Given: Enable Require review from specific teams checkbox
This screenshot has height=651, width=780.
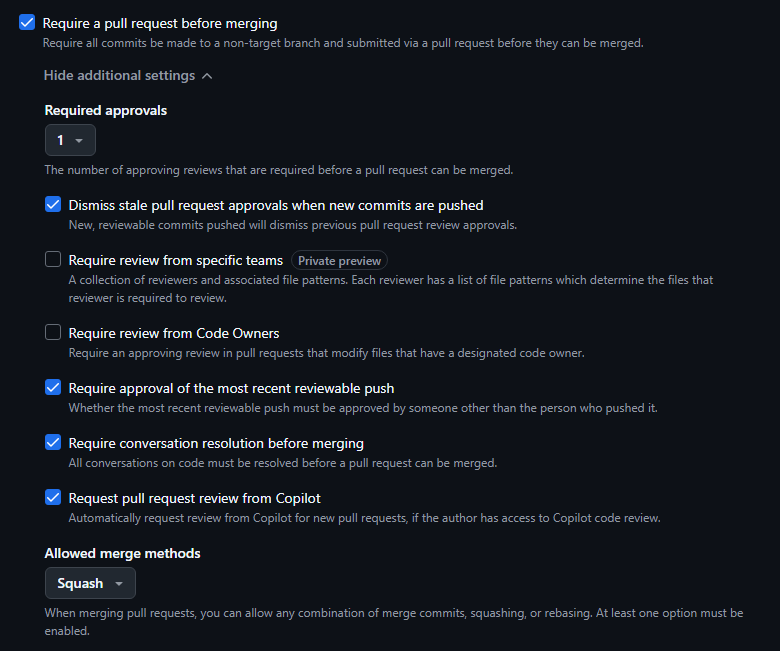Looking at the screenshot, I should [x=53, y=259].
